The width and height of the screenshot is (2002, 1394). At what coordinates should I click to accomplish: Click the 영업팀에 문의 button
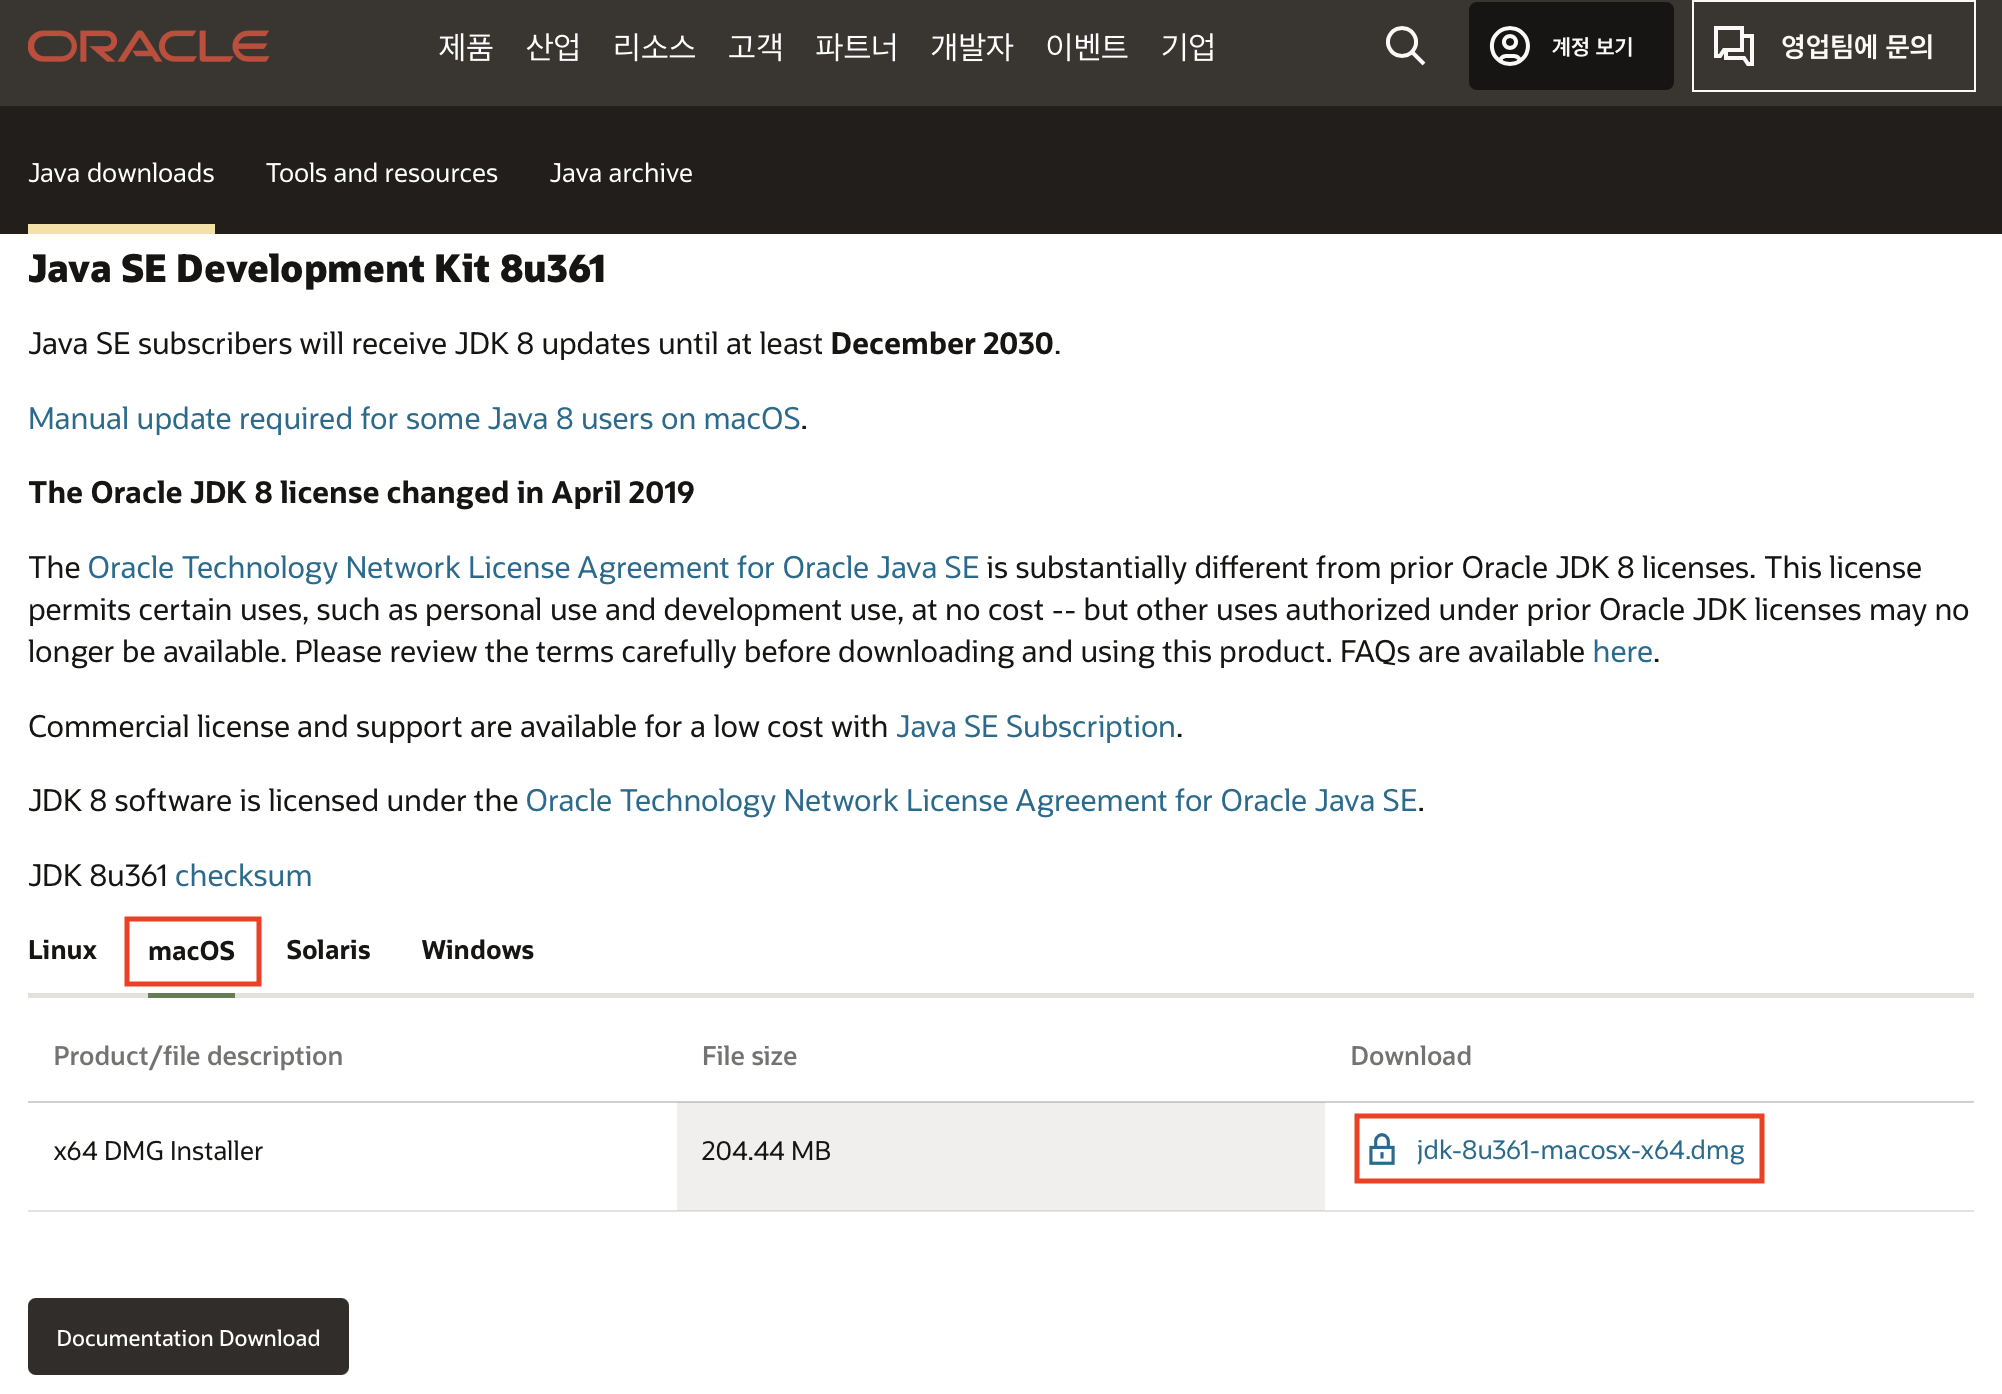click(x=1855, y=46)
